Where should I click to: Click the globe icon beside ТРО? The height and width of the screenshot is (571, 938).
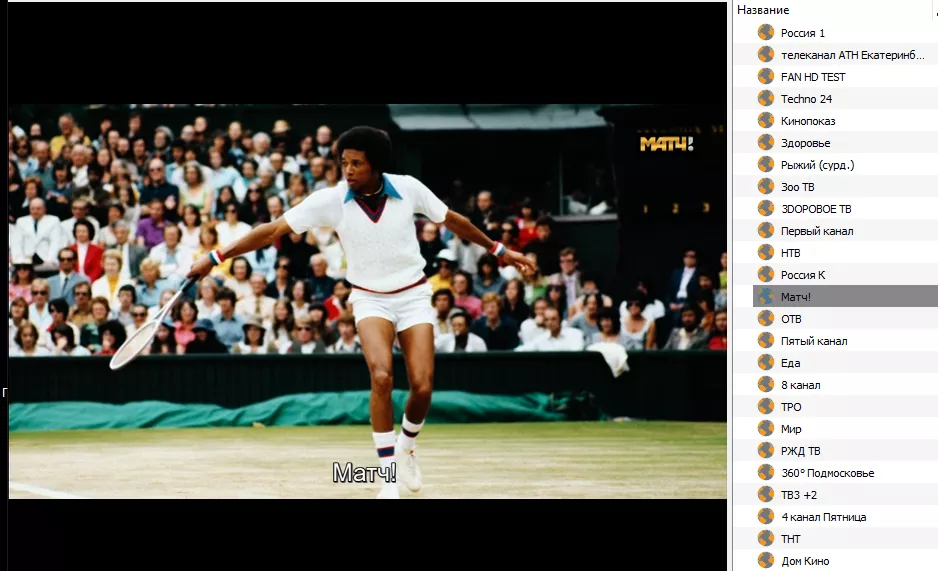[766, 407]
